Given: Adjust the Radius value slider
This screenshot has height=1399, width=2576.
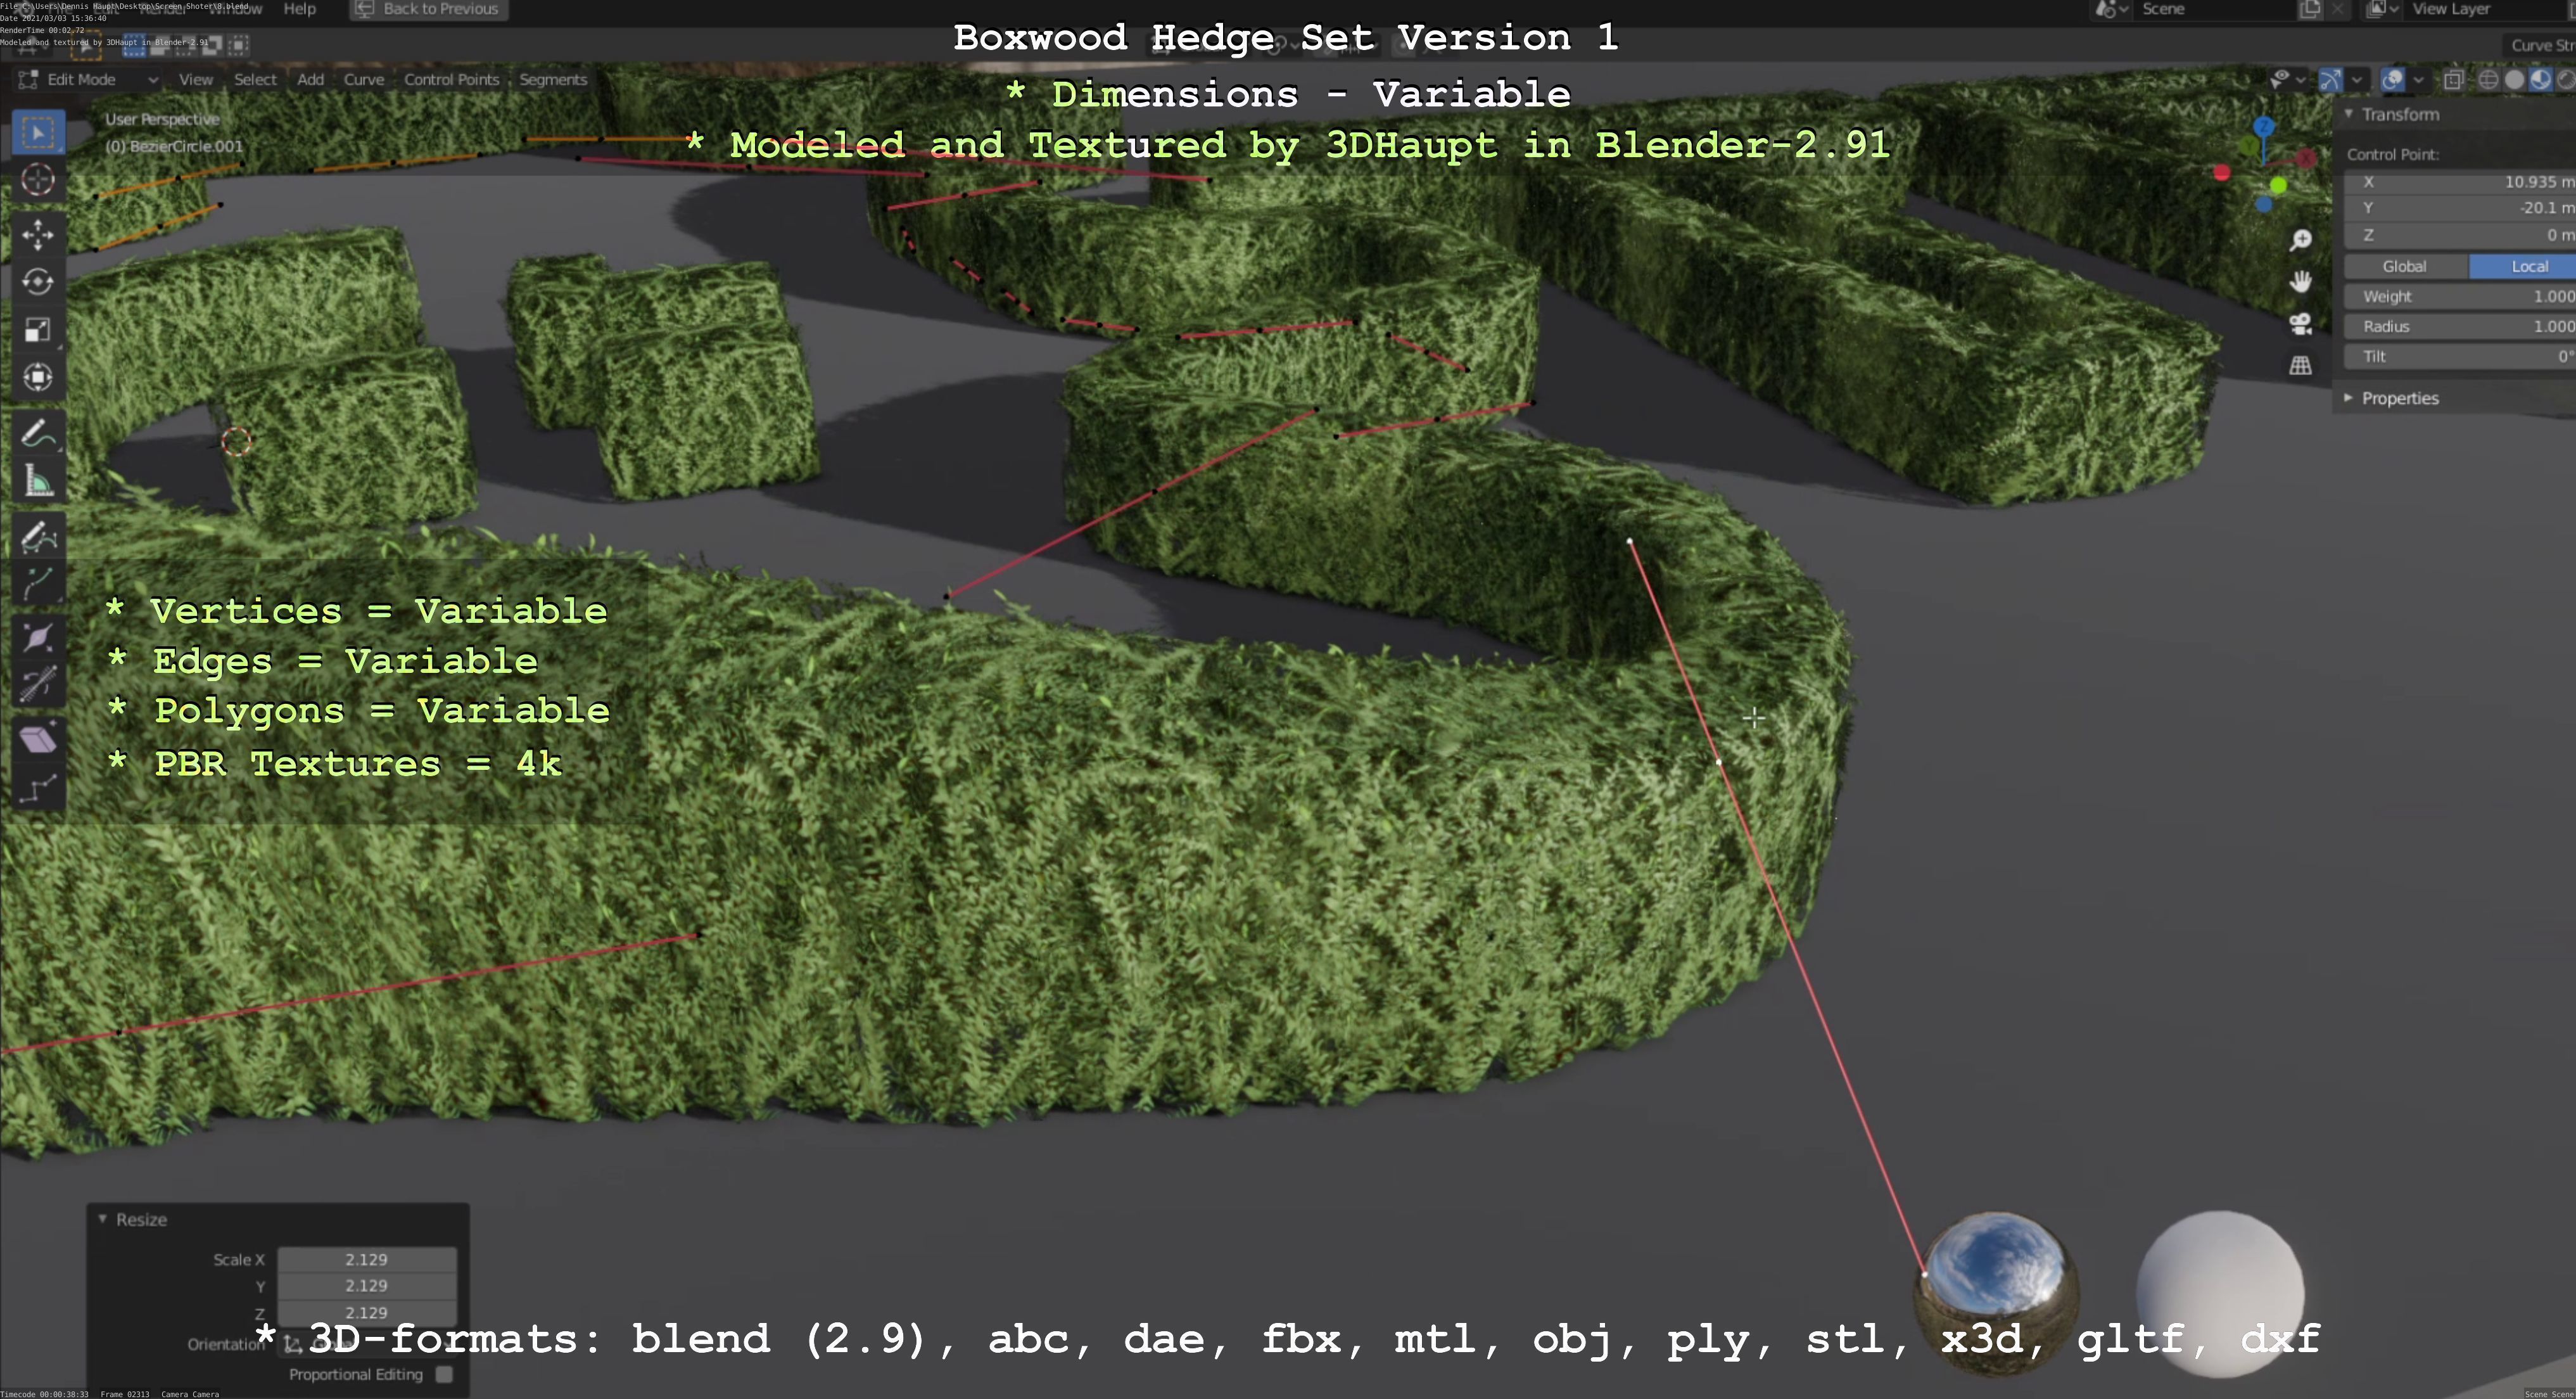Looking at the screenshot, I should pyautogui.click(x=2461, y=326).
